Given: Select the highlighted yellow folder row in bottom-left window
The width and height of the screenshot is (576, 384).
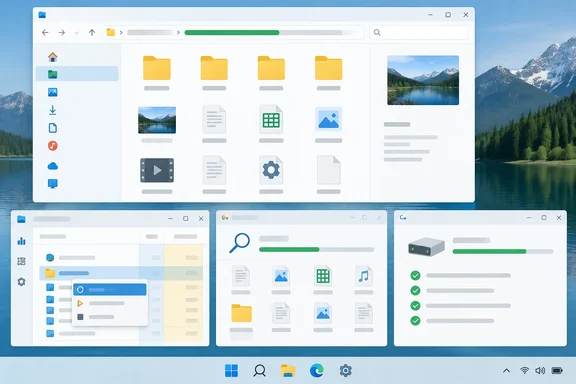Looking at the screenshot, I should click(121, 273).
